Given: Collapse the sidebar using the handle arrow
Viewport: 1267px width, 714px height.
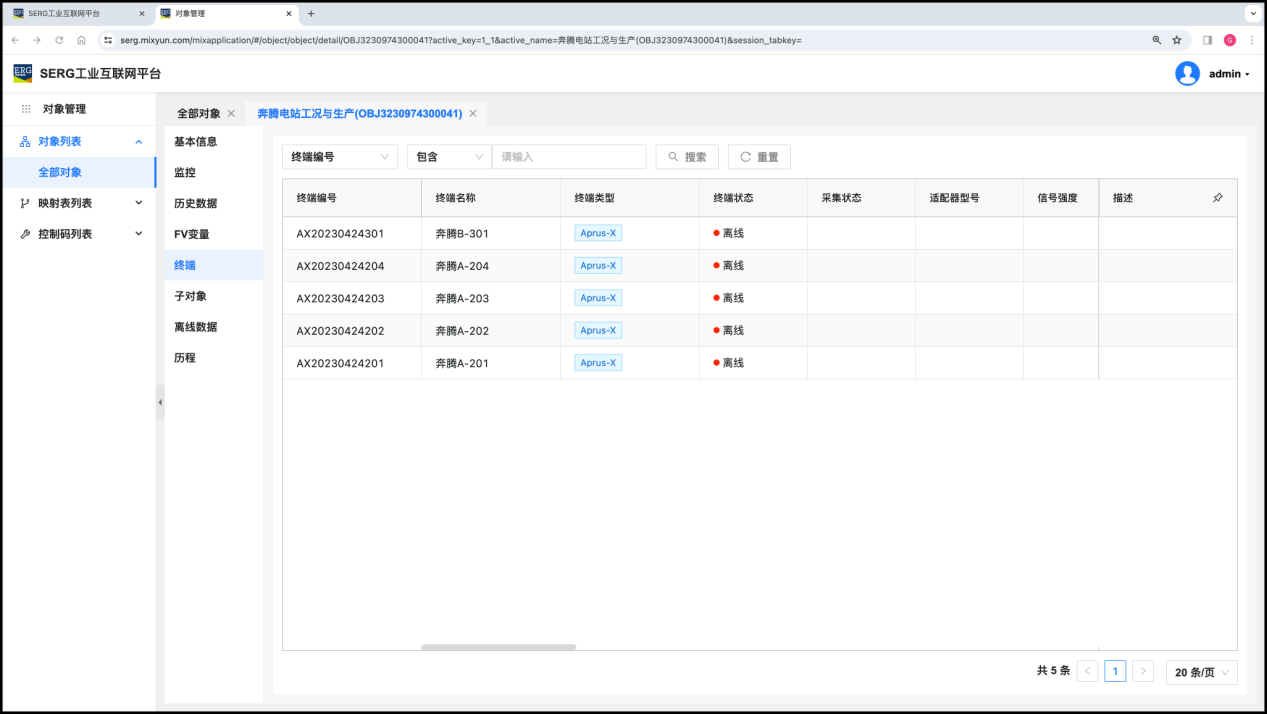Looking at the screenshot, I should [x=160, y=402].
